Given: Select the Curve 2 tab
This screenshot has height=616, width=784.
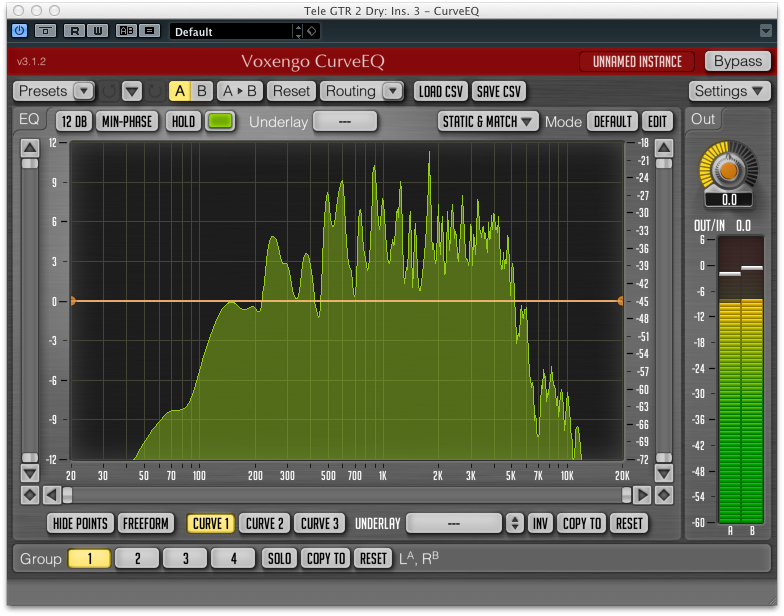Looking at the screenshot, I should (265, 523).
